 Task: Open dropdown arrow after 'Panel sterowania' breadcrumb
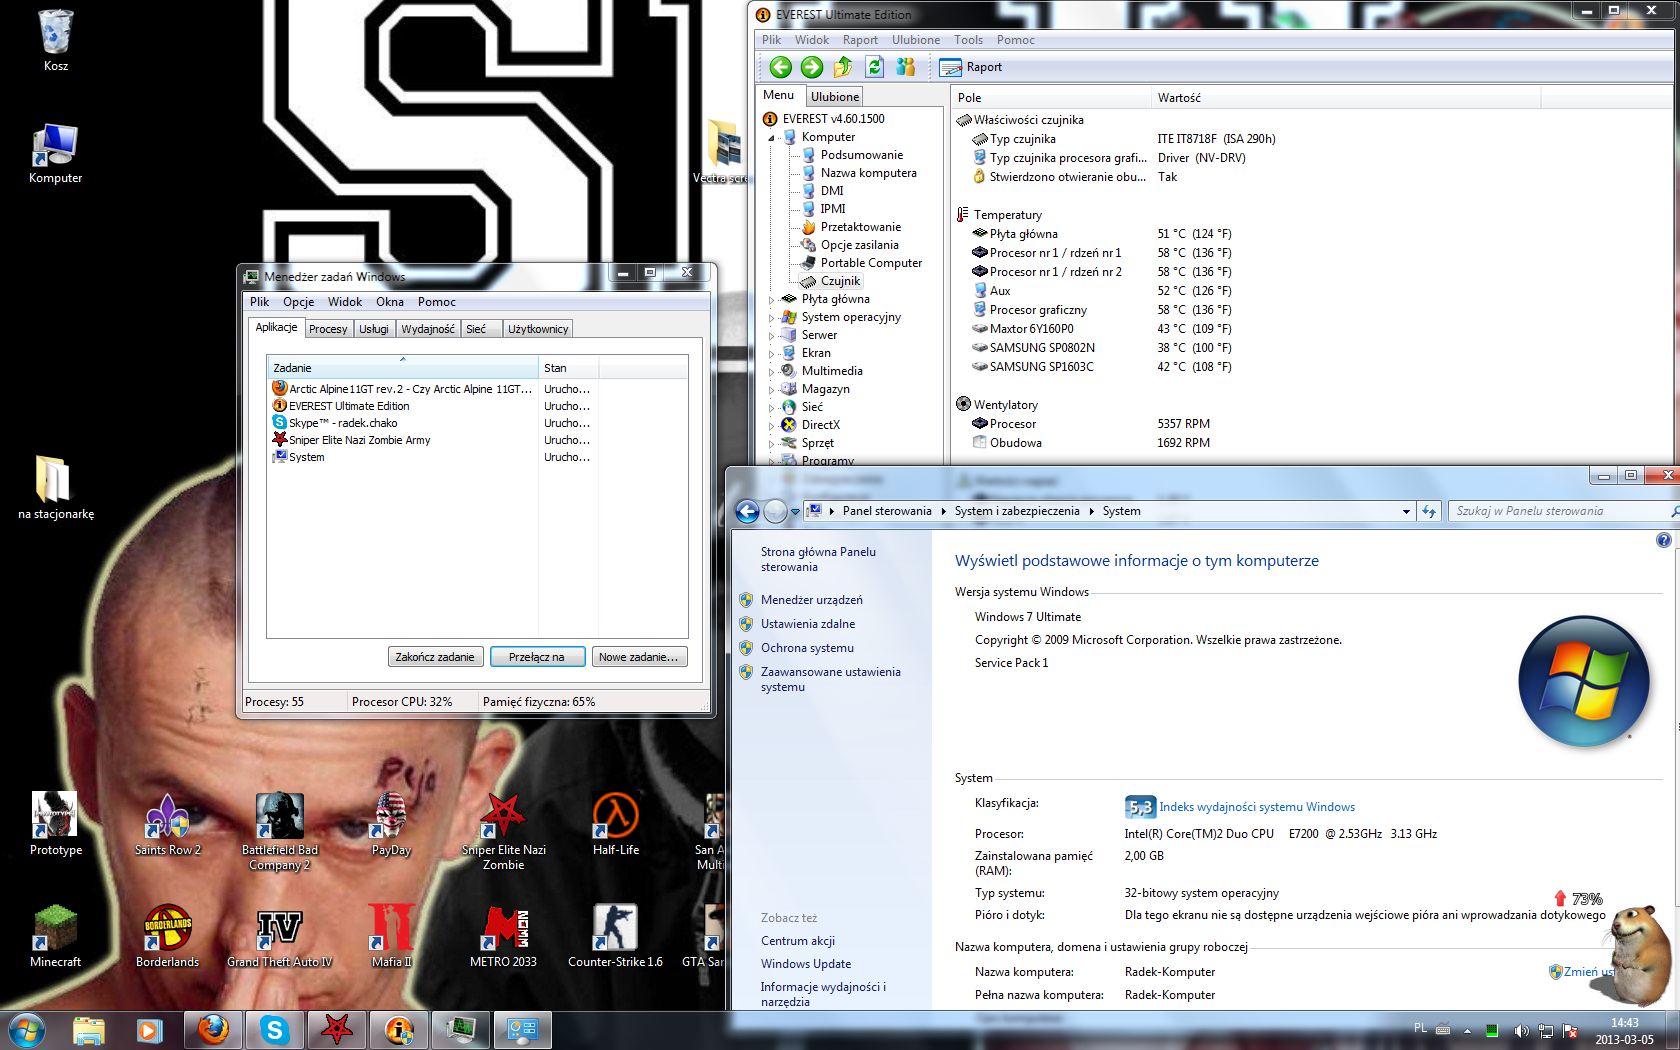(x=942, y=511)
